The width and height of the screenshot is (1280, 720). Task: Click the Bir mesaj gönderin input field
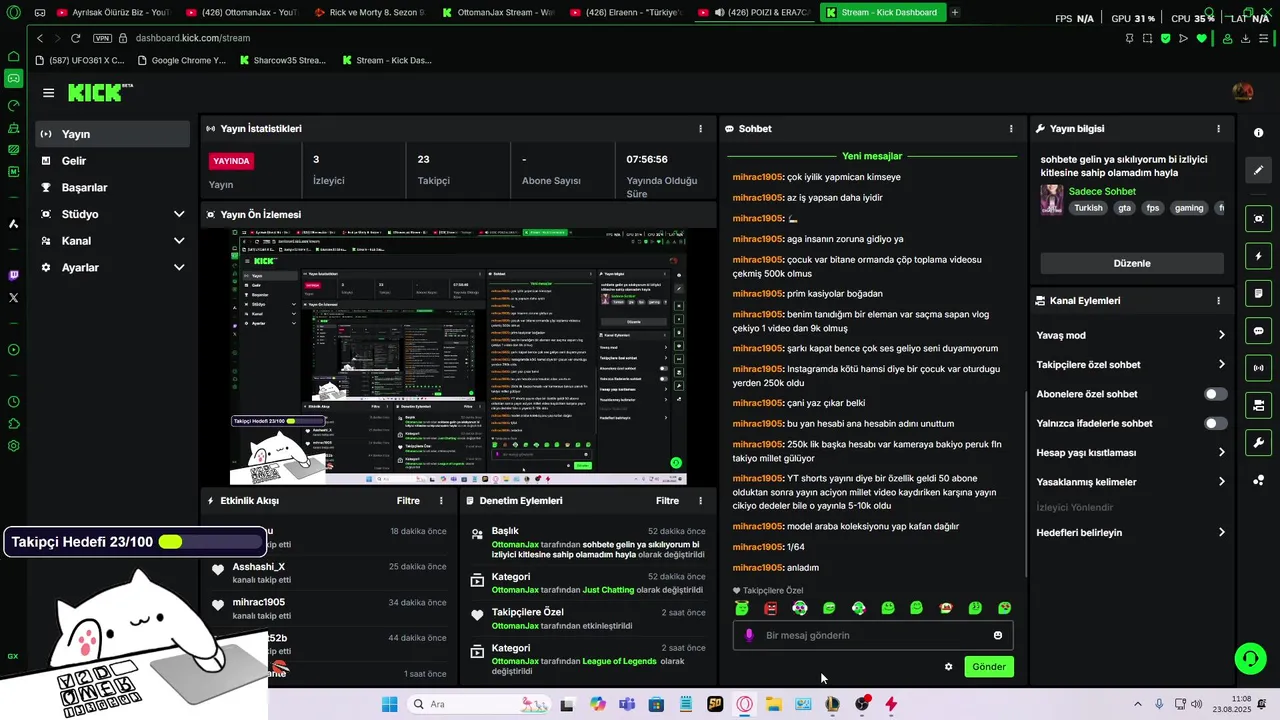point(873,636)
